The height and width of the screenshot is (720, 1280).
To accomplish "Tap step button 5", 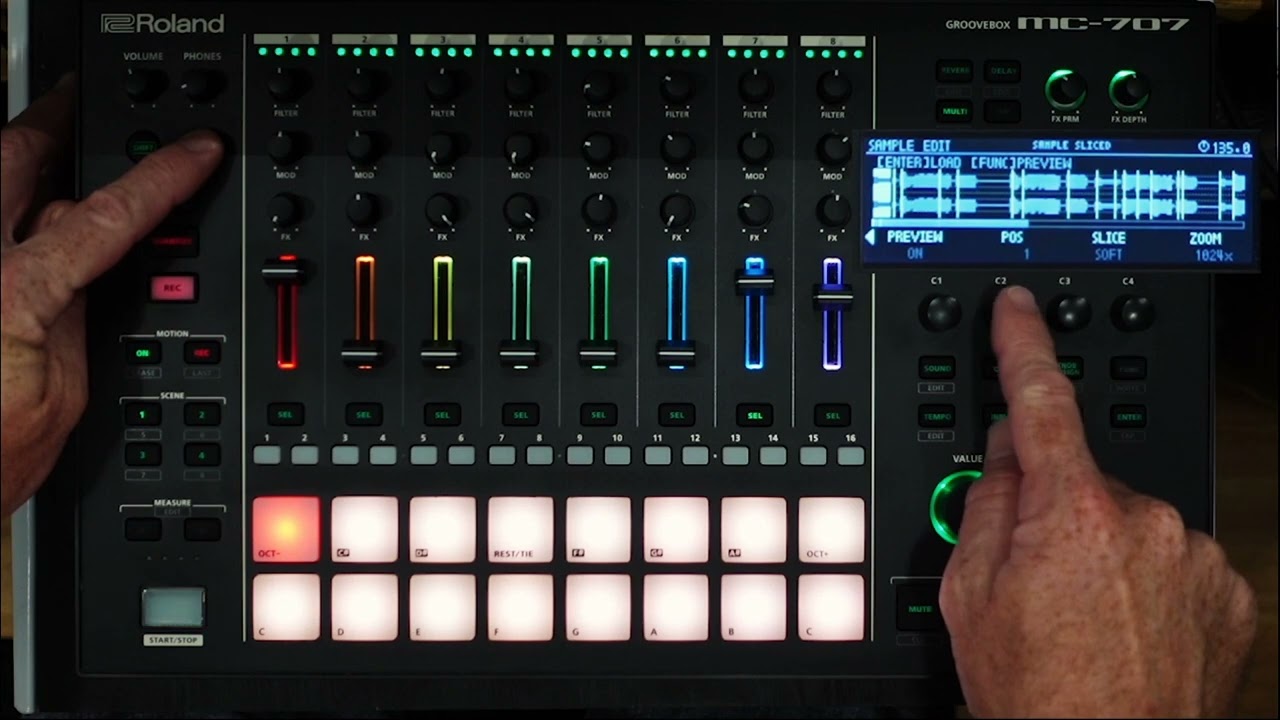I will coord(423,455).
